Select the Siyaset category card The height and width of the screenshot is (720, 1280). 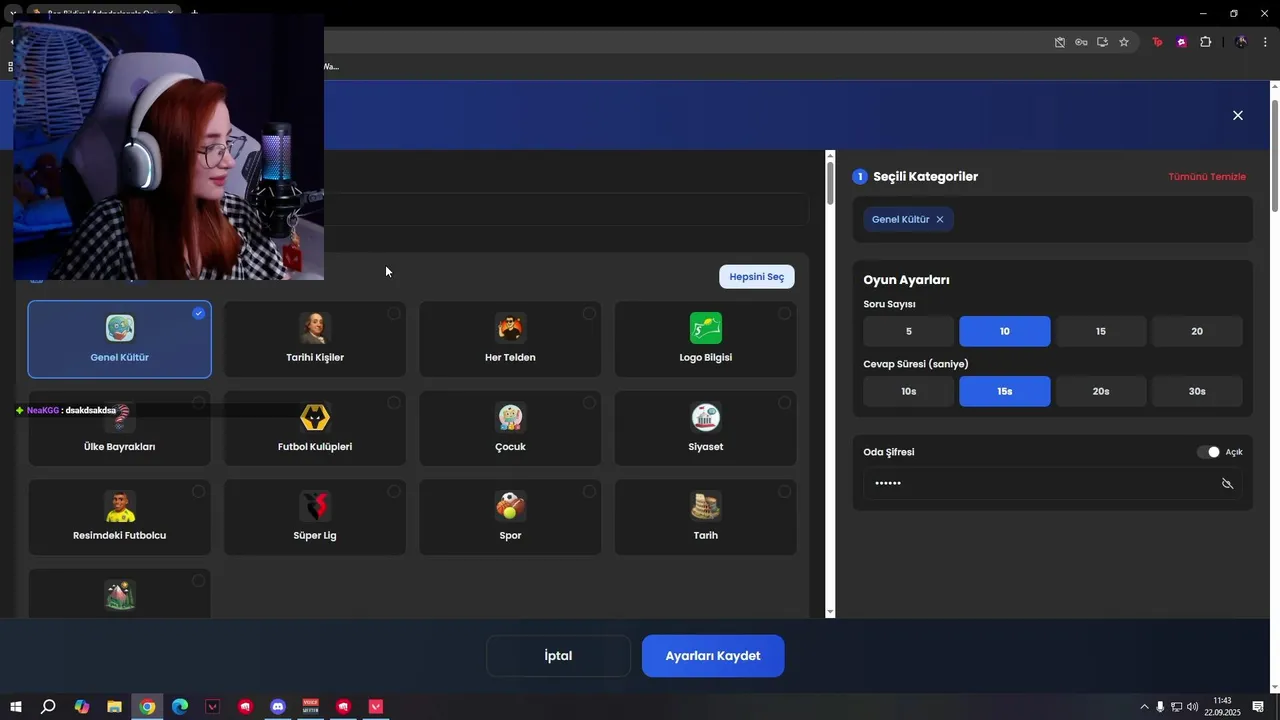coord(706,428)
